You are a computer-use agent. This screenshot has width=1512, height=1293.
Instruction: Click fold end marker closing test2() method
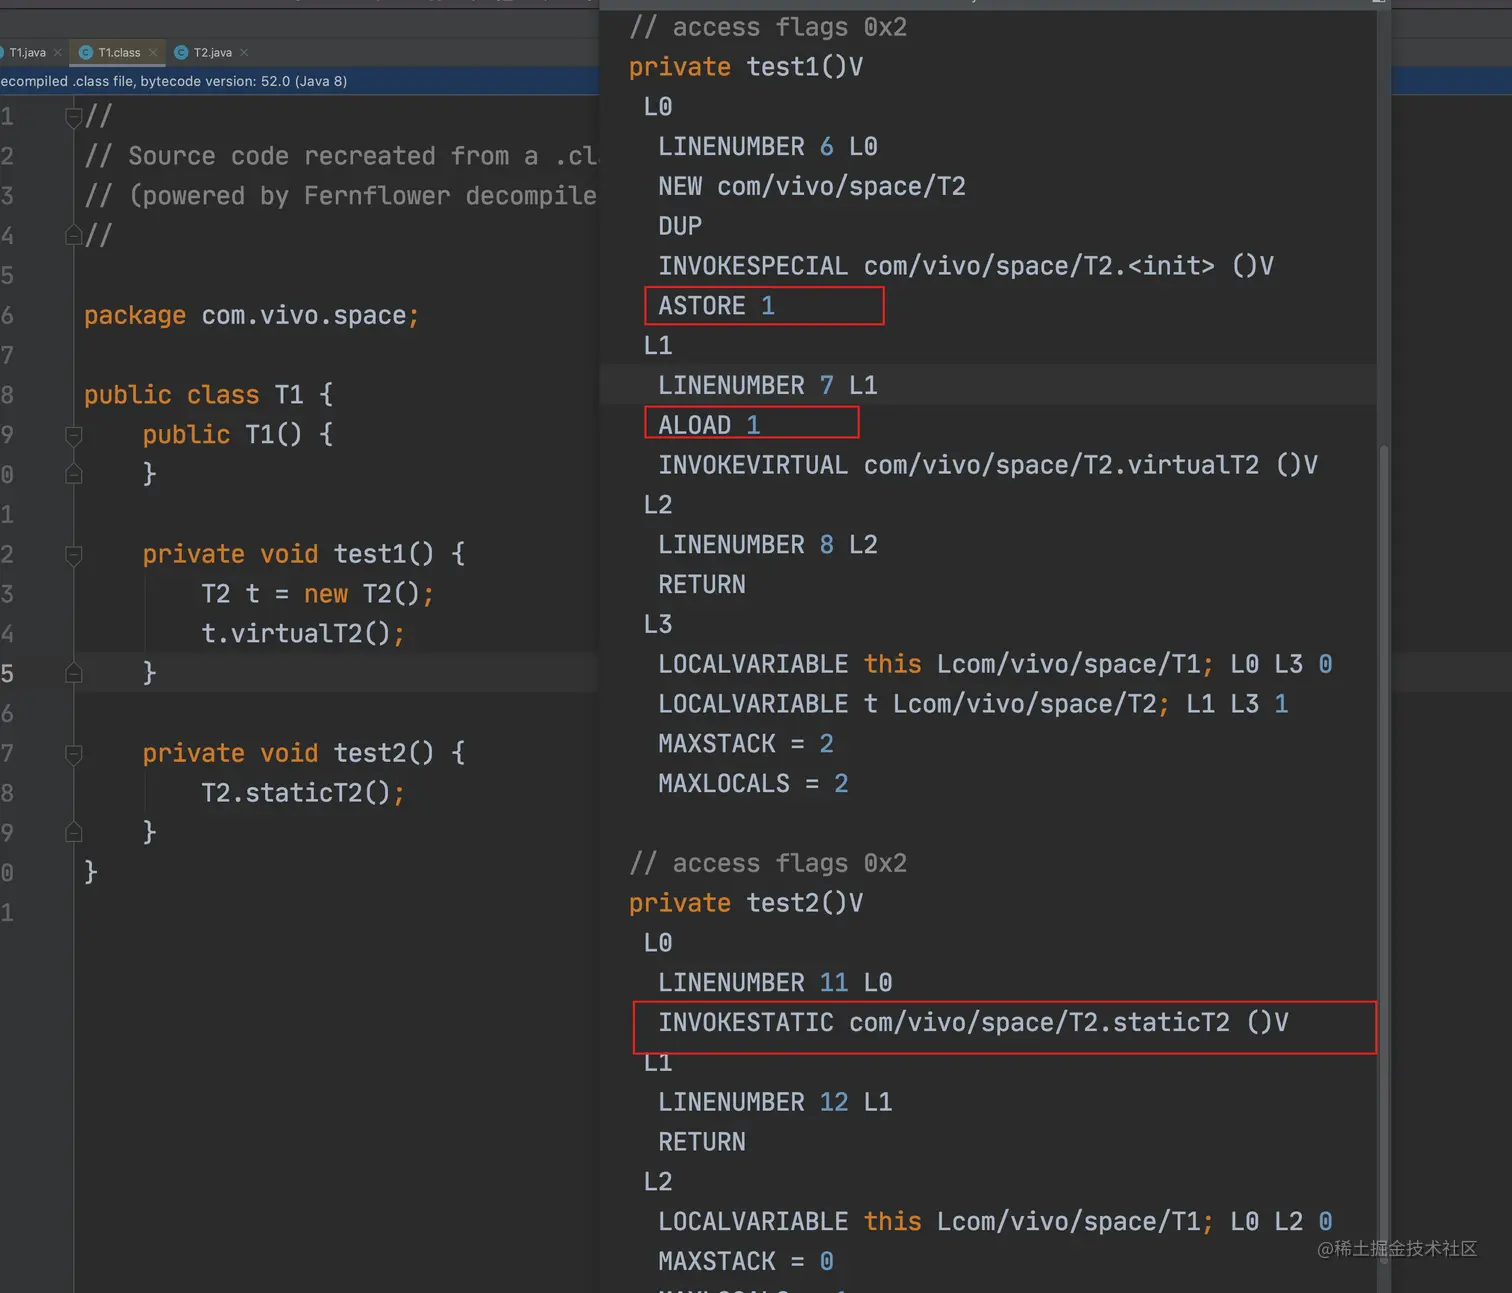(73, 832)
